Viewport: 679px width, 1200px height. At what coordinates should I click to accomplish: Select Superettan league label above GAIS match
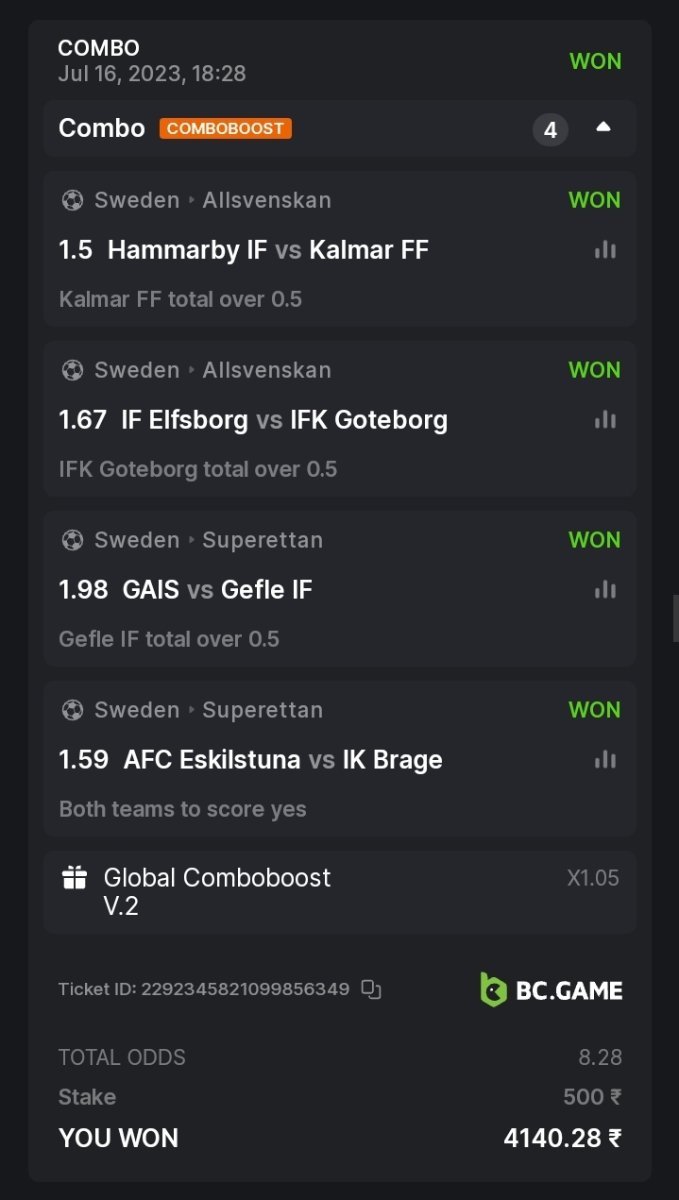[x=262, y=540]
